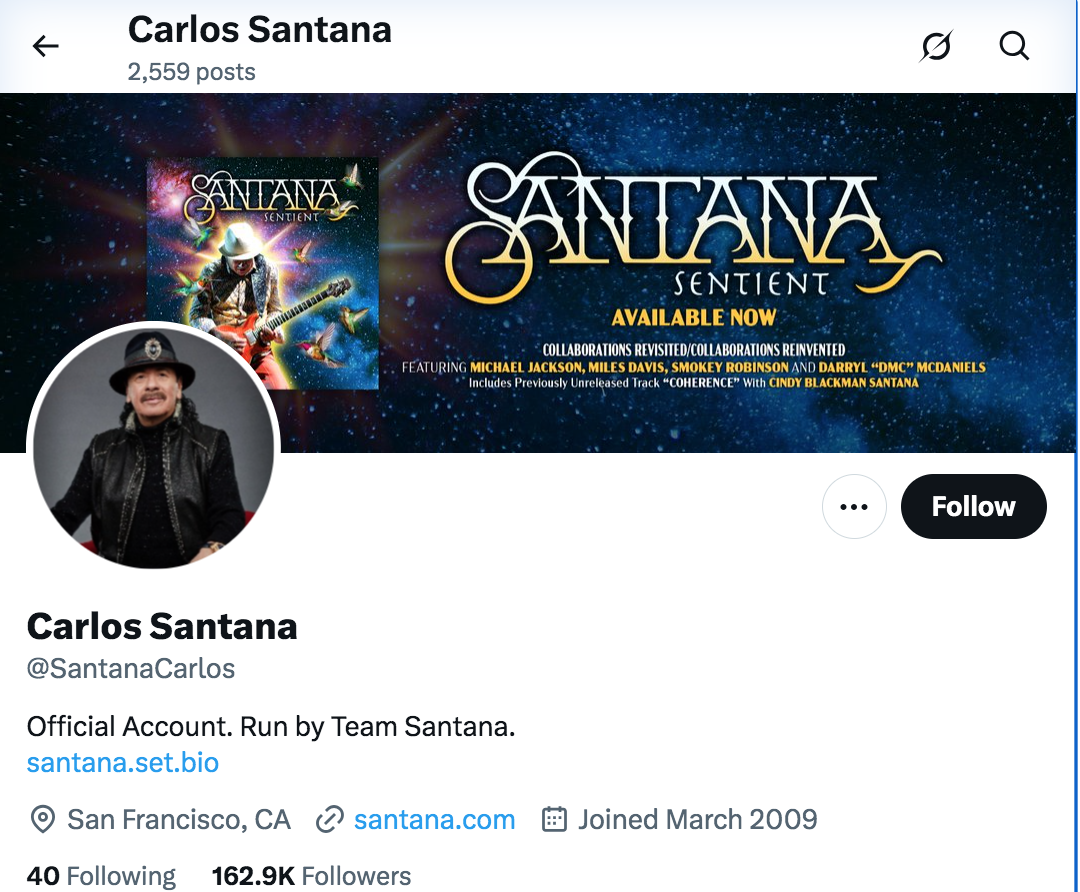Open Grok via the slashed-circle icon
Viewport: 1080px width, 892px height.
point(936,46)
